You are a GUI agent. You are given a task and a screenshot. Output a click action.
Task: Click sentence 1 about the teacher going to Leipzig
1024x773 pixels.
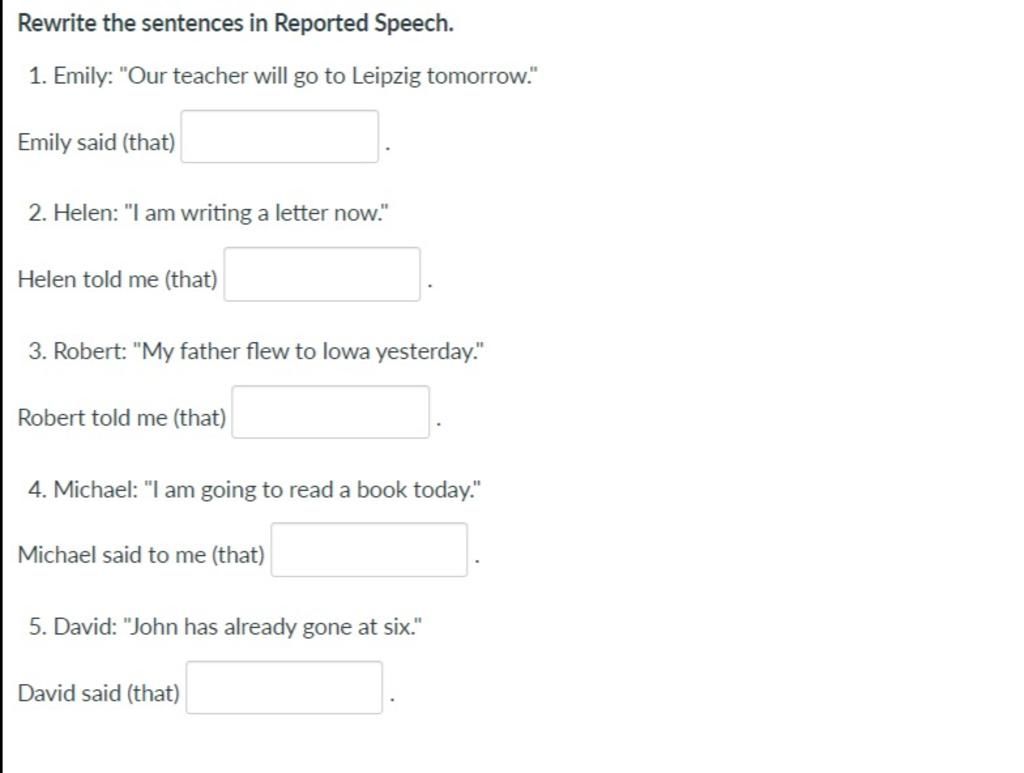(x=283, y=76)
